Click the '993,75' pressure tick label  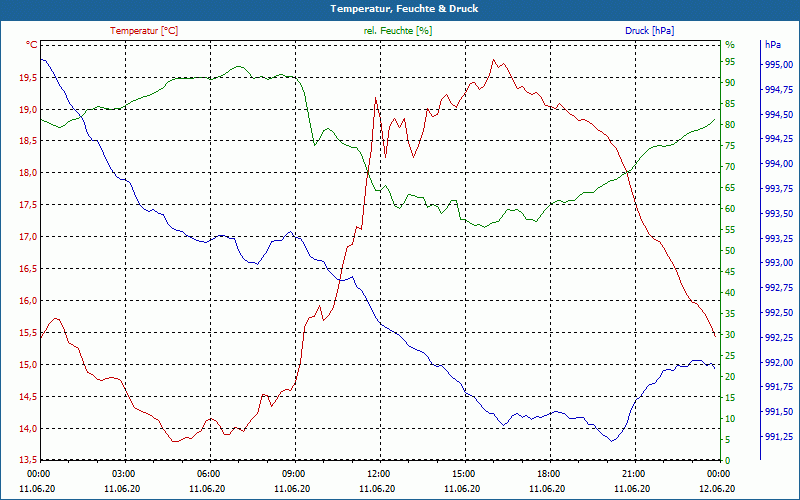[x=779, y=189]
